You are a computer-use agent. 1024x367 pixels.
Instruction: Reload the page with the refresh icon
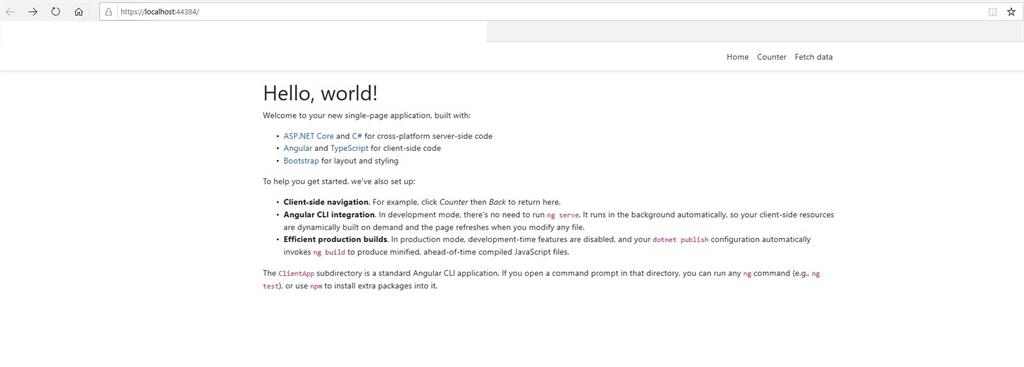tap(56, 12)
